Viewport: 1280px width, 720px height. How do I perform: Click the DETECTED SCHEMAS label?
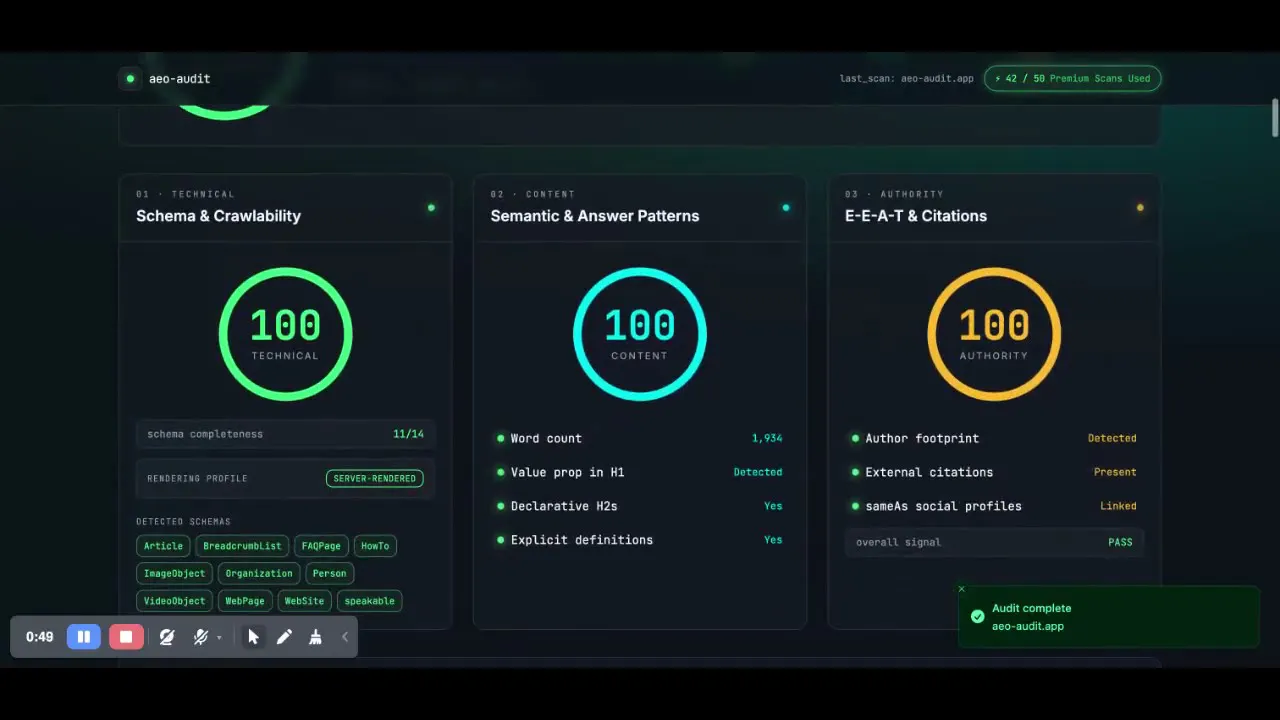pos(183,522)
